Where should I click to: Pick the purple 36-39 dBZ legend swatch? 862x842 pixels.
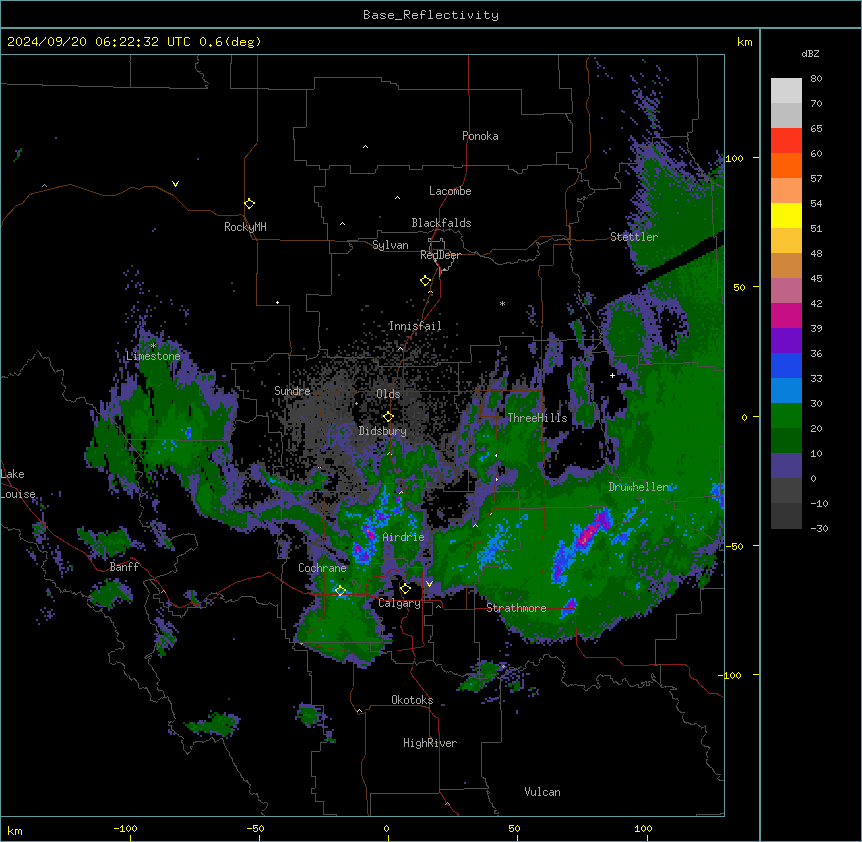point(786,340)
